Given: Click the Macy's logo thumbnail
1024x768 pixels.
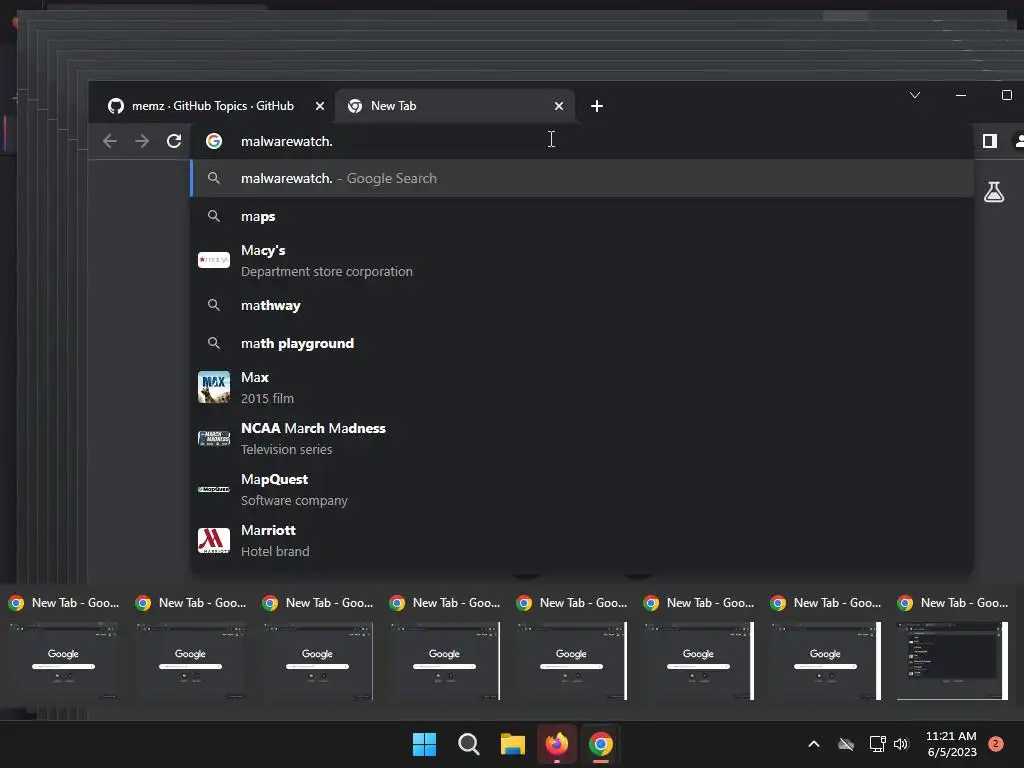Looking at the screenshot, I should [x=214, y=260].
